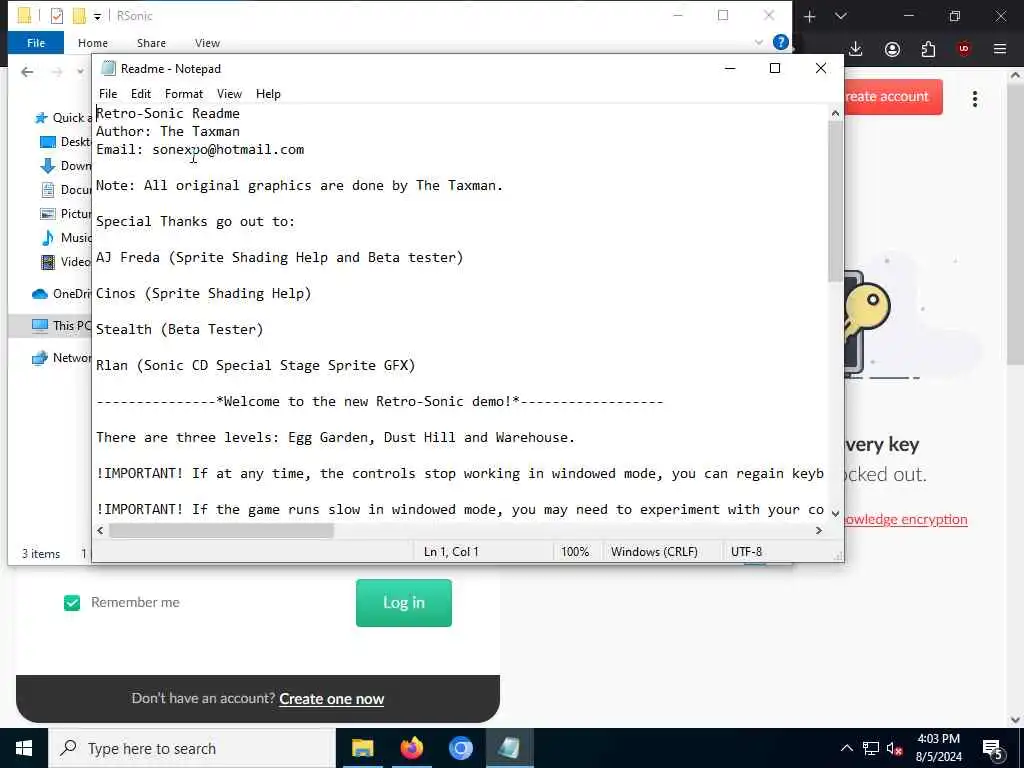Open the Notepad Format menu

point(184,94)
